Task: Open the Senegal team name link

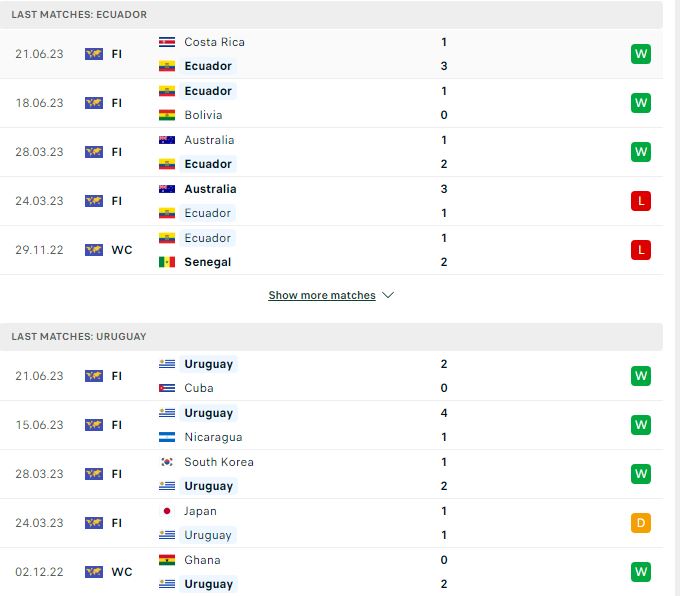Action: 207,262
